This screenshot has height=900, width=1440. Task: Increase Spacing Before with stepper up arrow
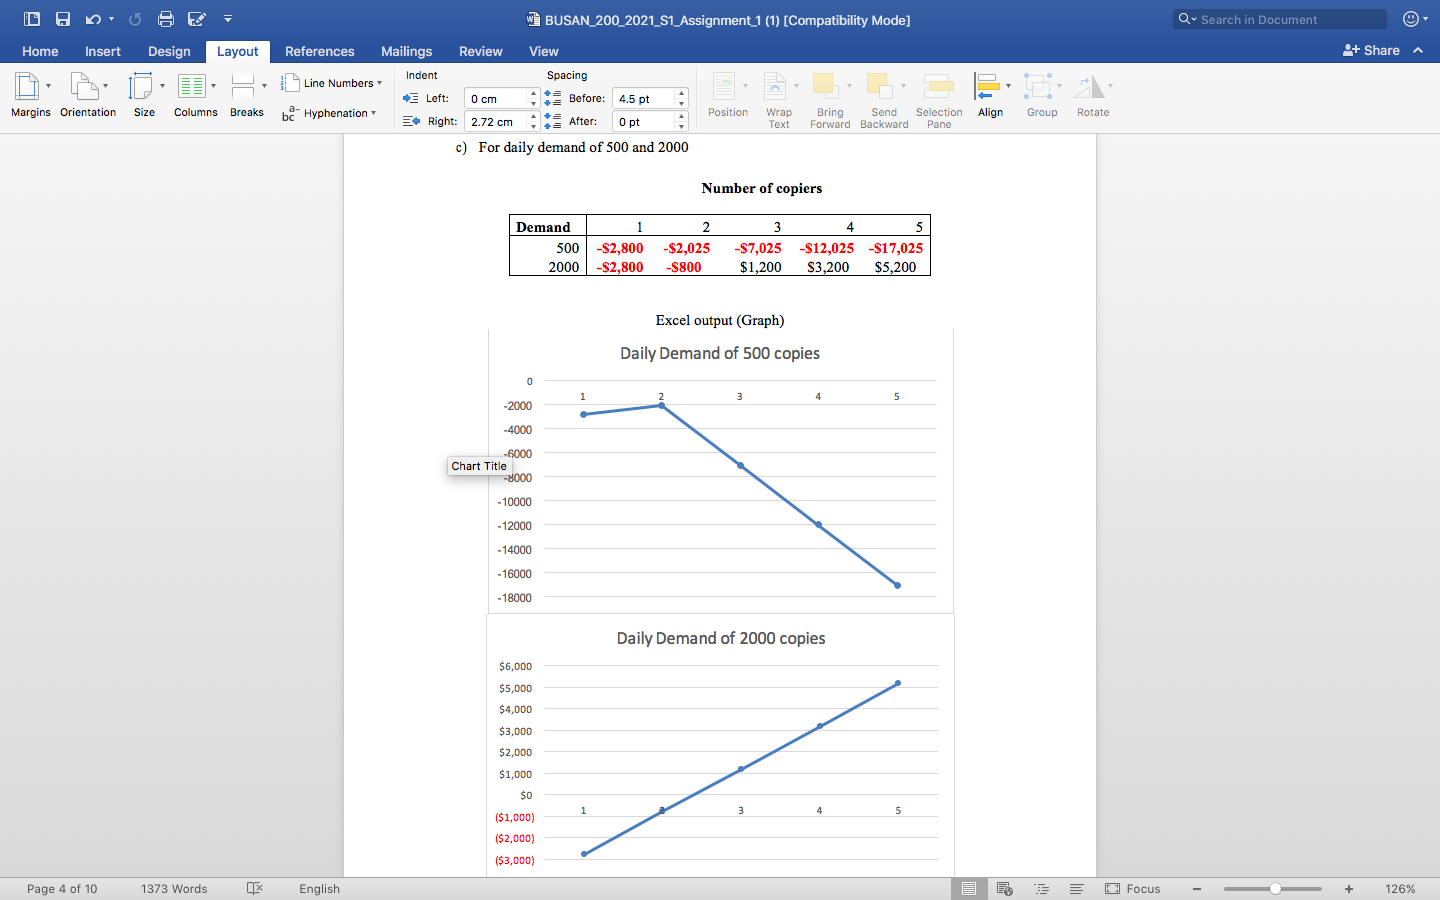point(681,93)
